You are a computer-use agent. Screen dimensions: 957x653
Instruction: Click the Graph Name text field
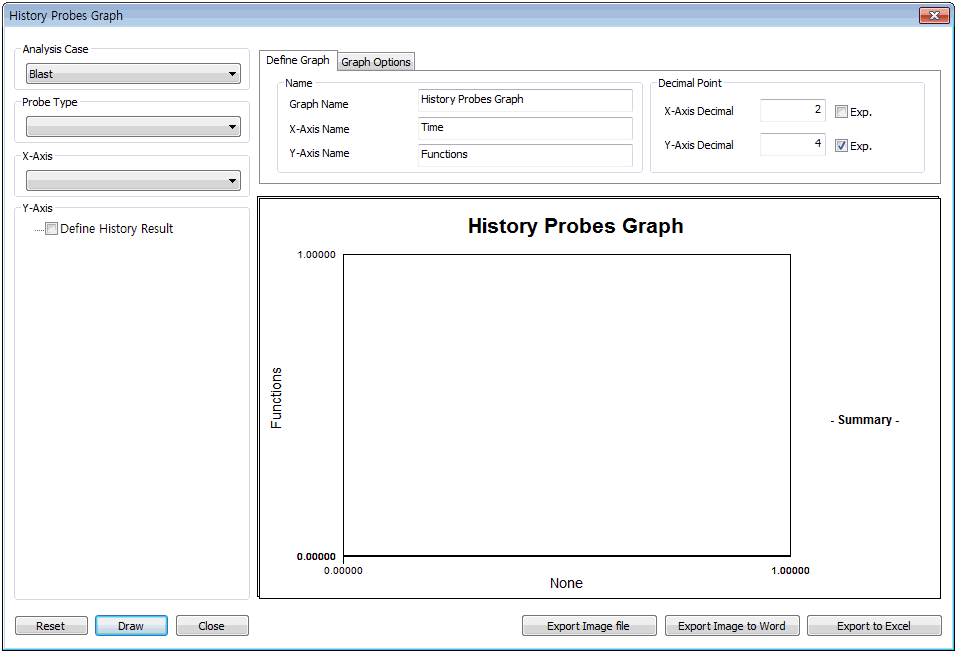(525, 100)
